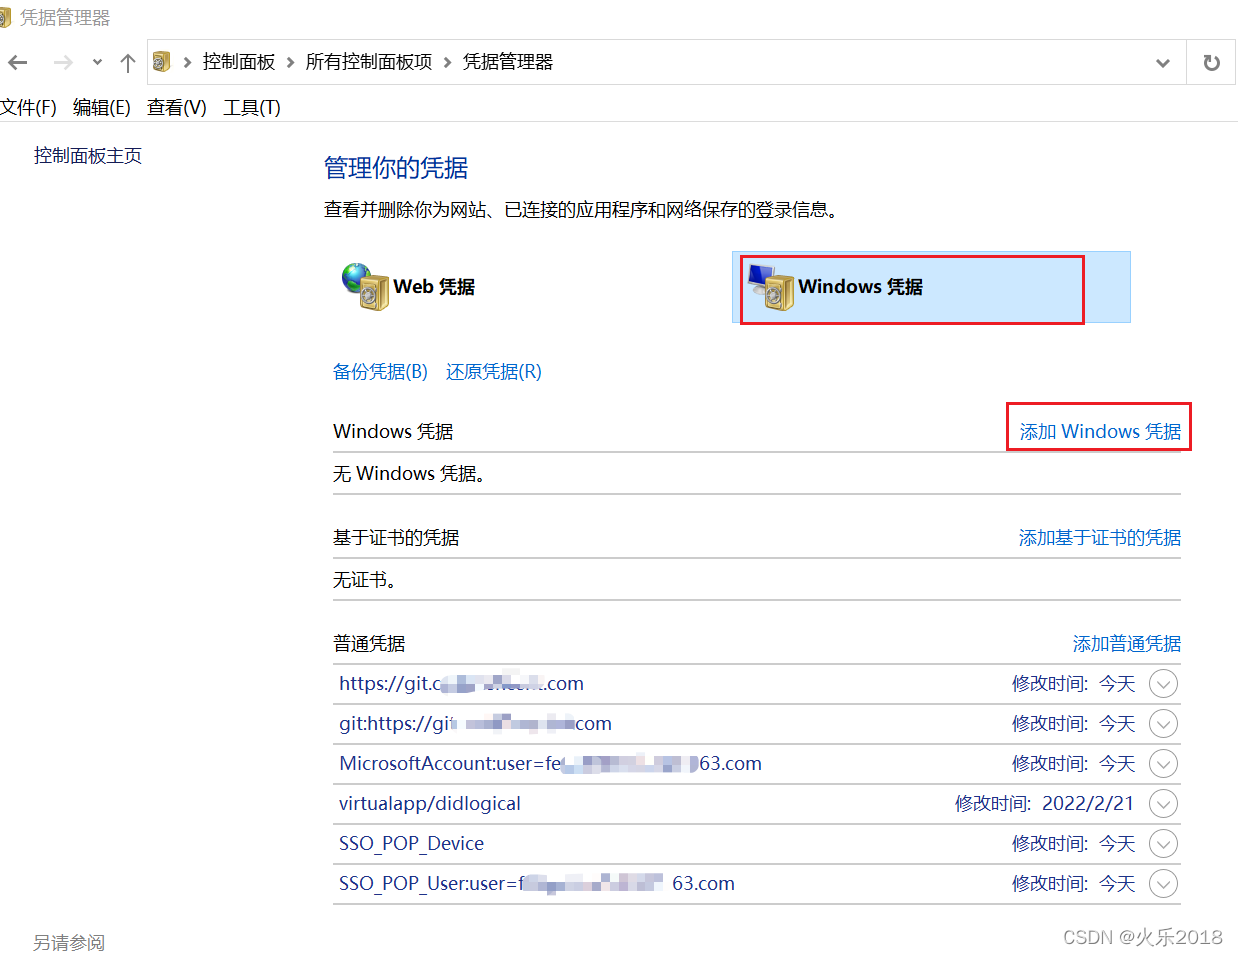Select the Web 凭据 label

tap(434, 287)
